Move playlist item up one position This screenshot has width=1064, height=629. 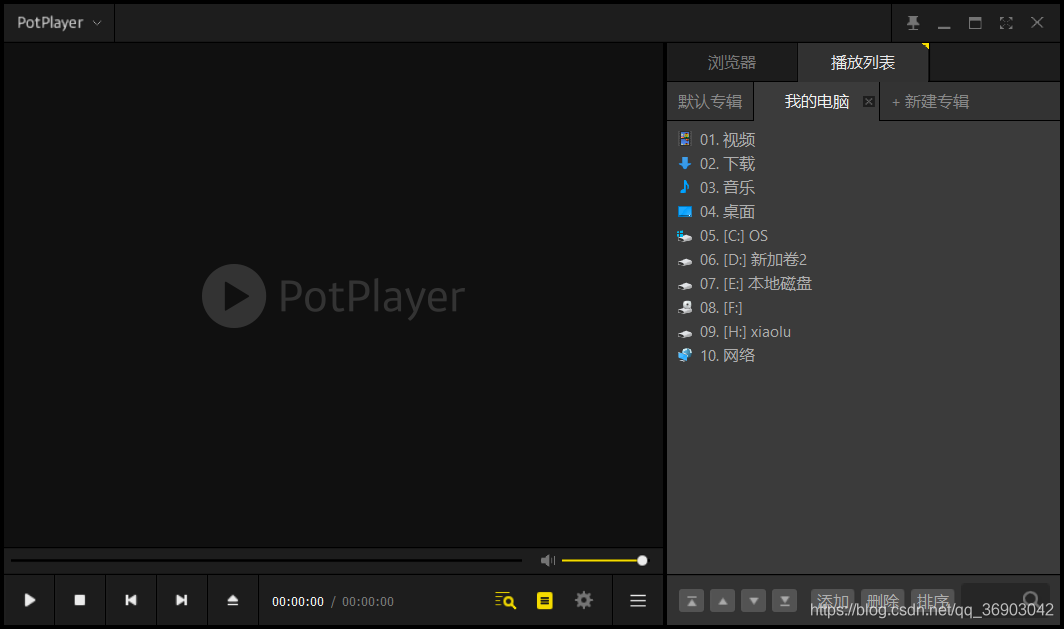coord(722,600)
